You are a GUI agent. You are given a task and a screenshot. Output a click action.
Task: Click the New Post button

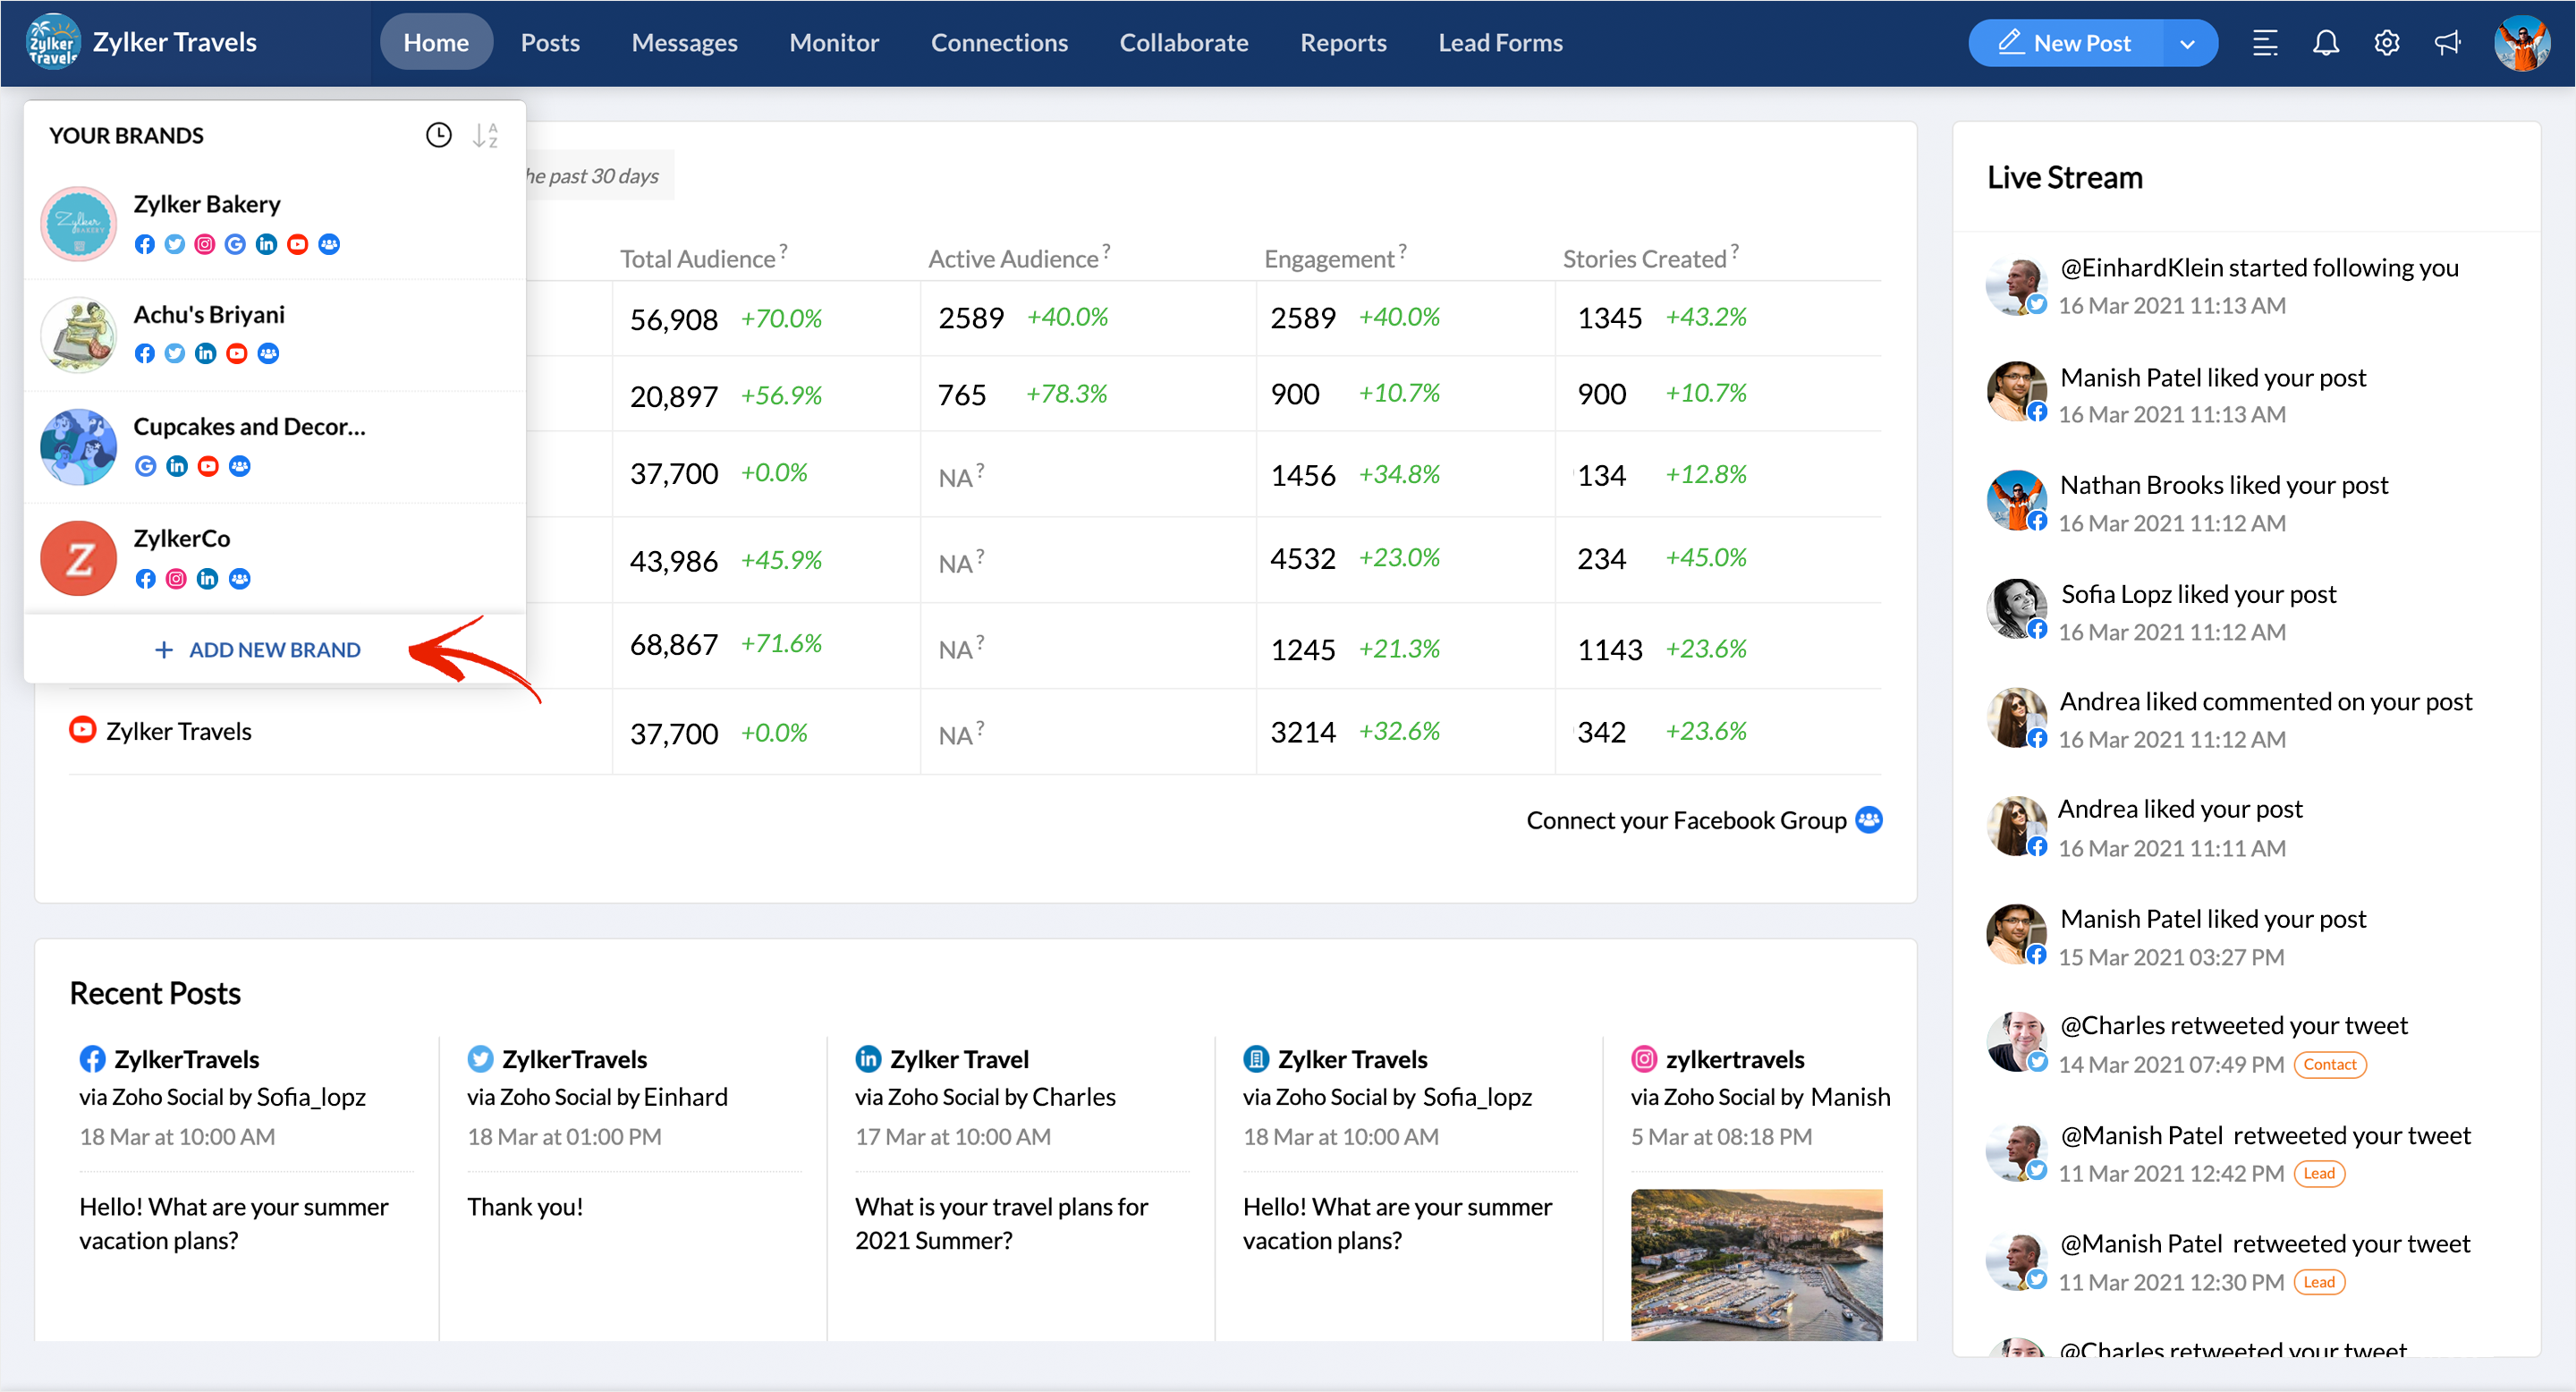pos(2064,43)
